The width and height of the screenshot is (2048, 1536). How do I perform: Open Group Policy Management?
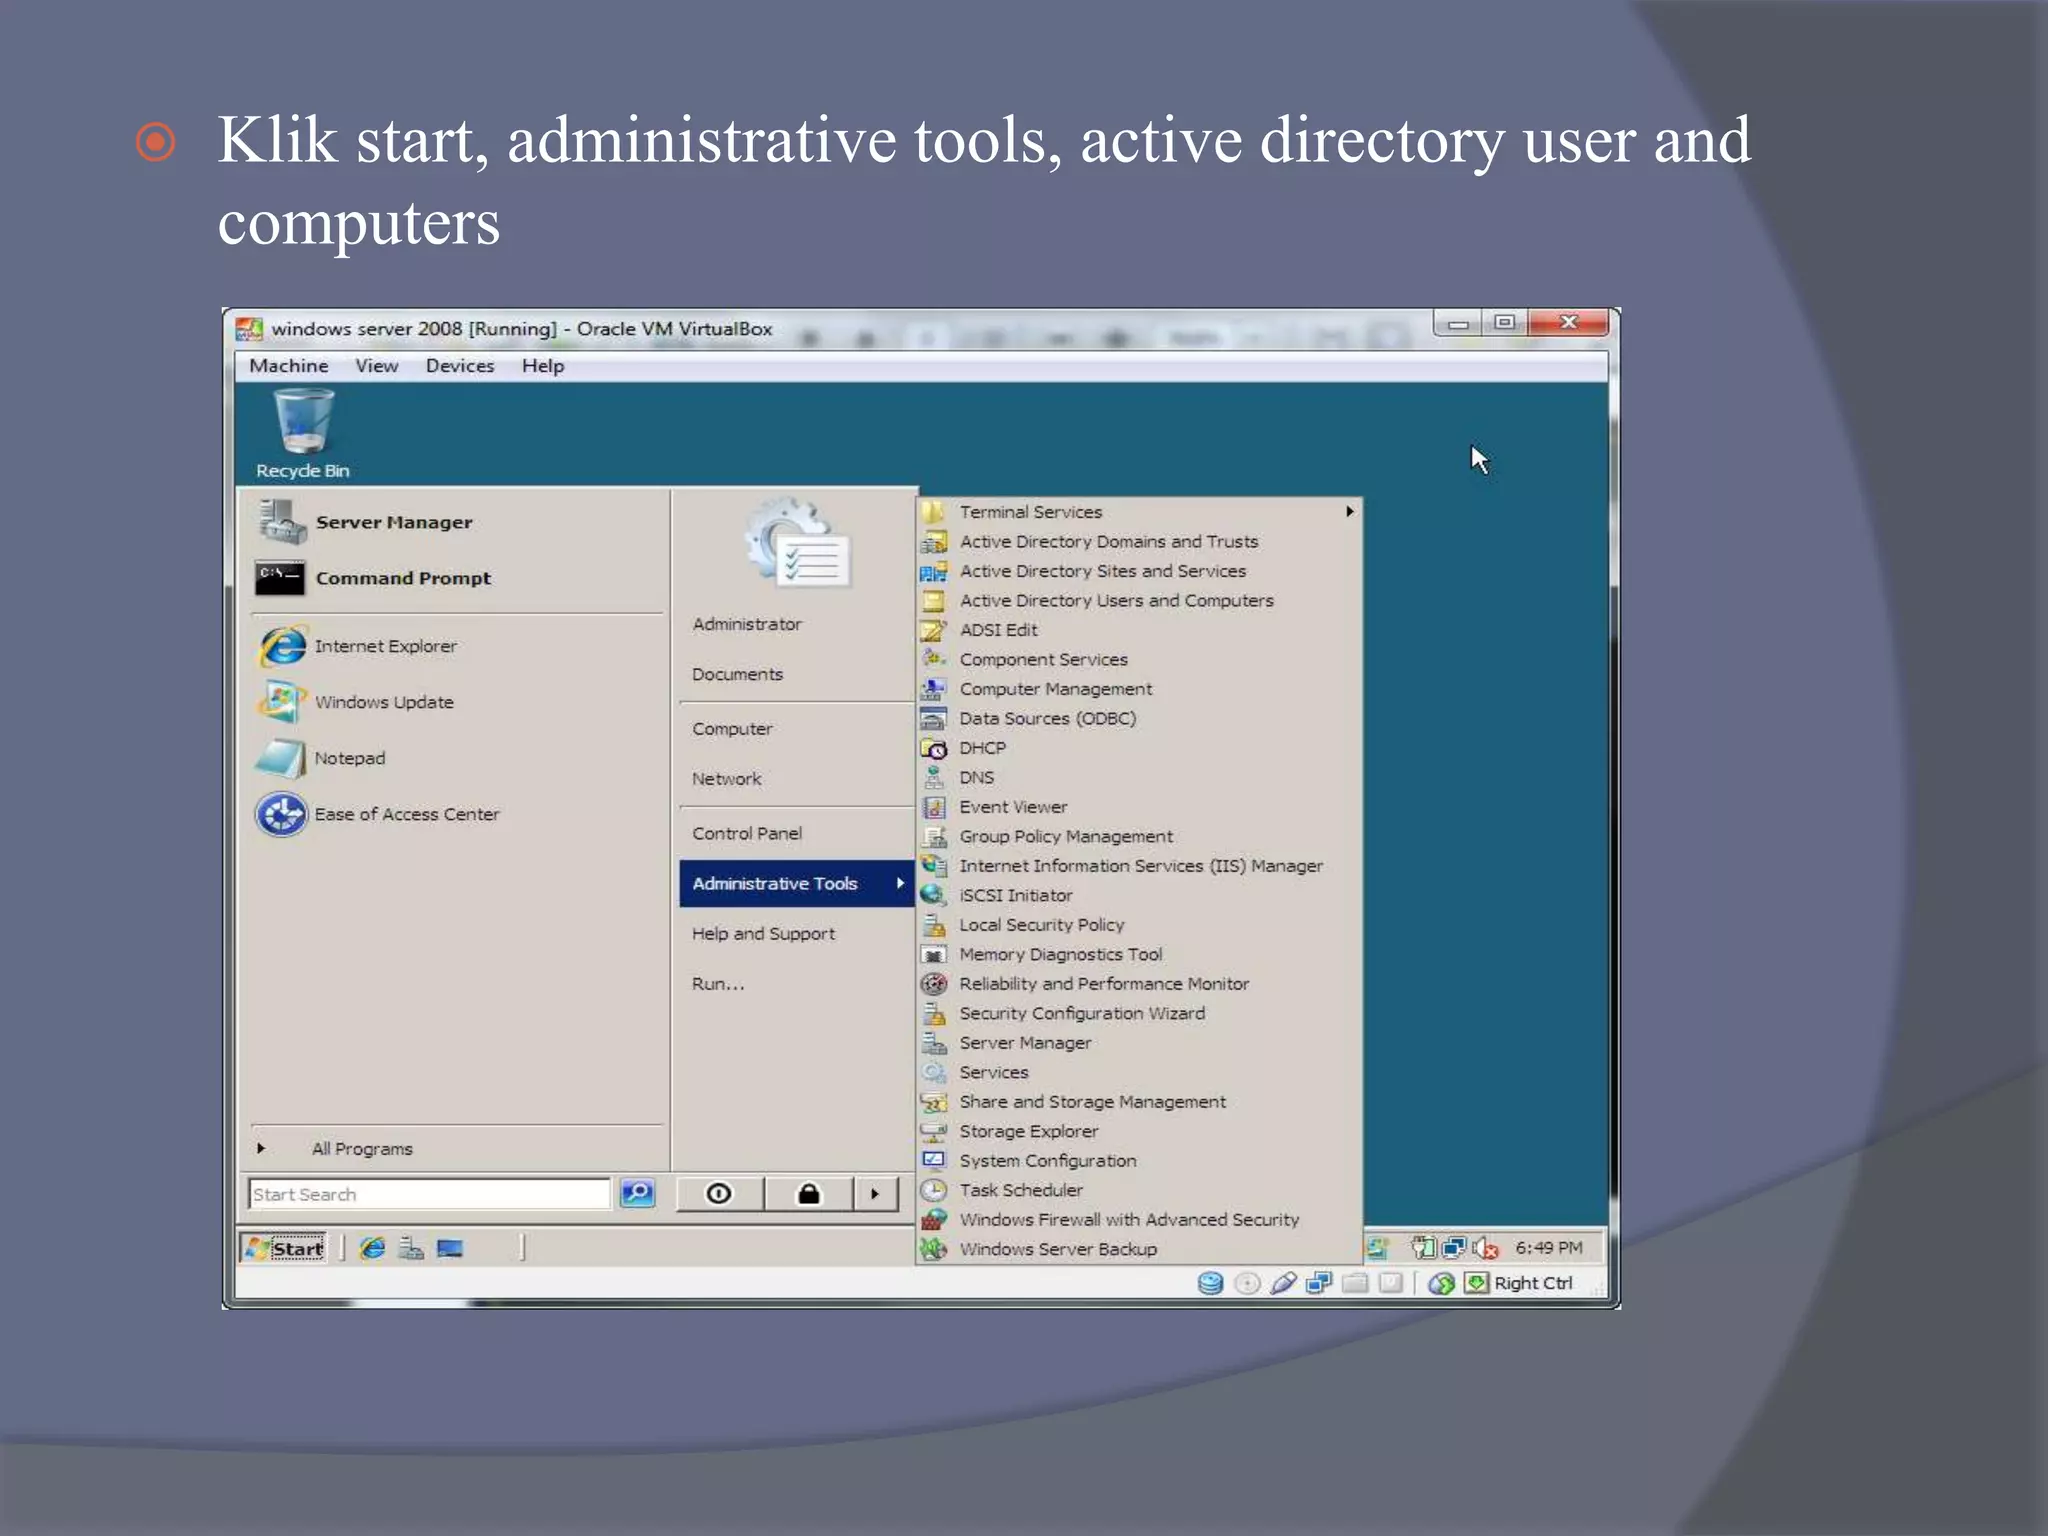1139,836
